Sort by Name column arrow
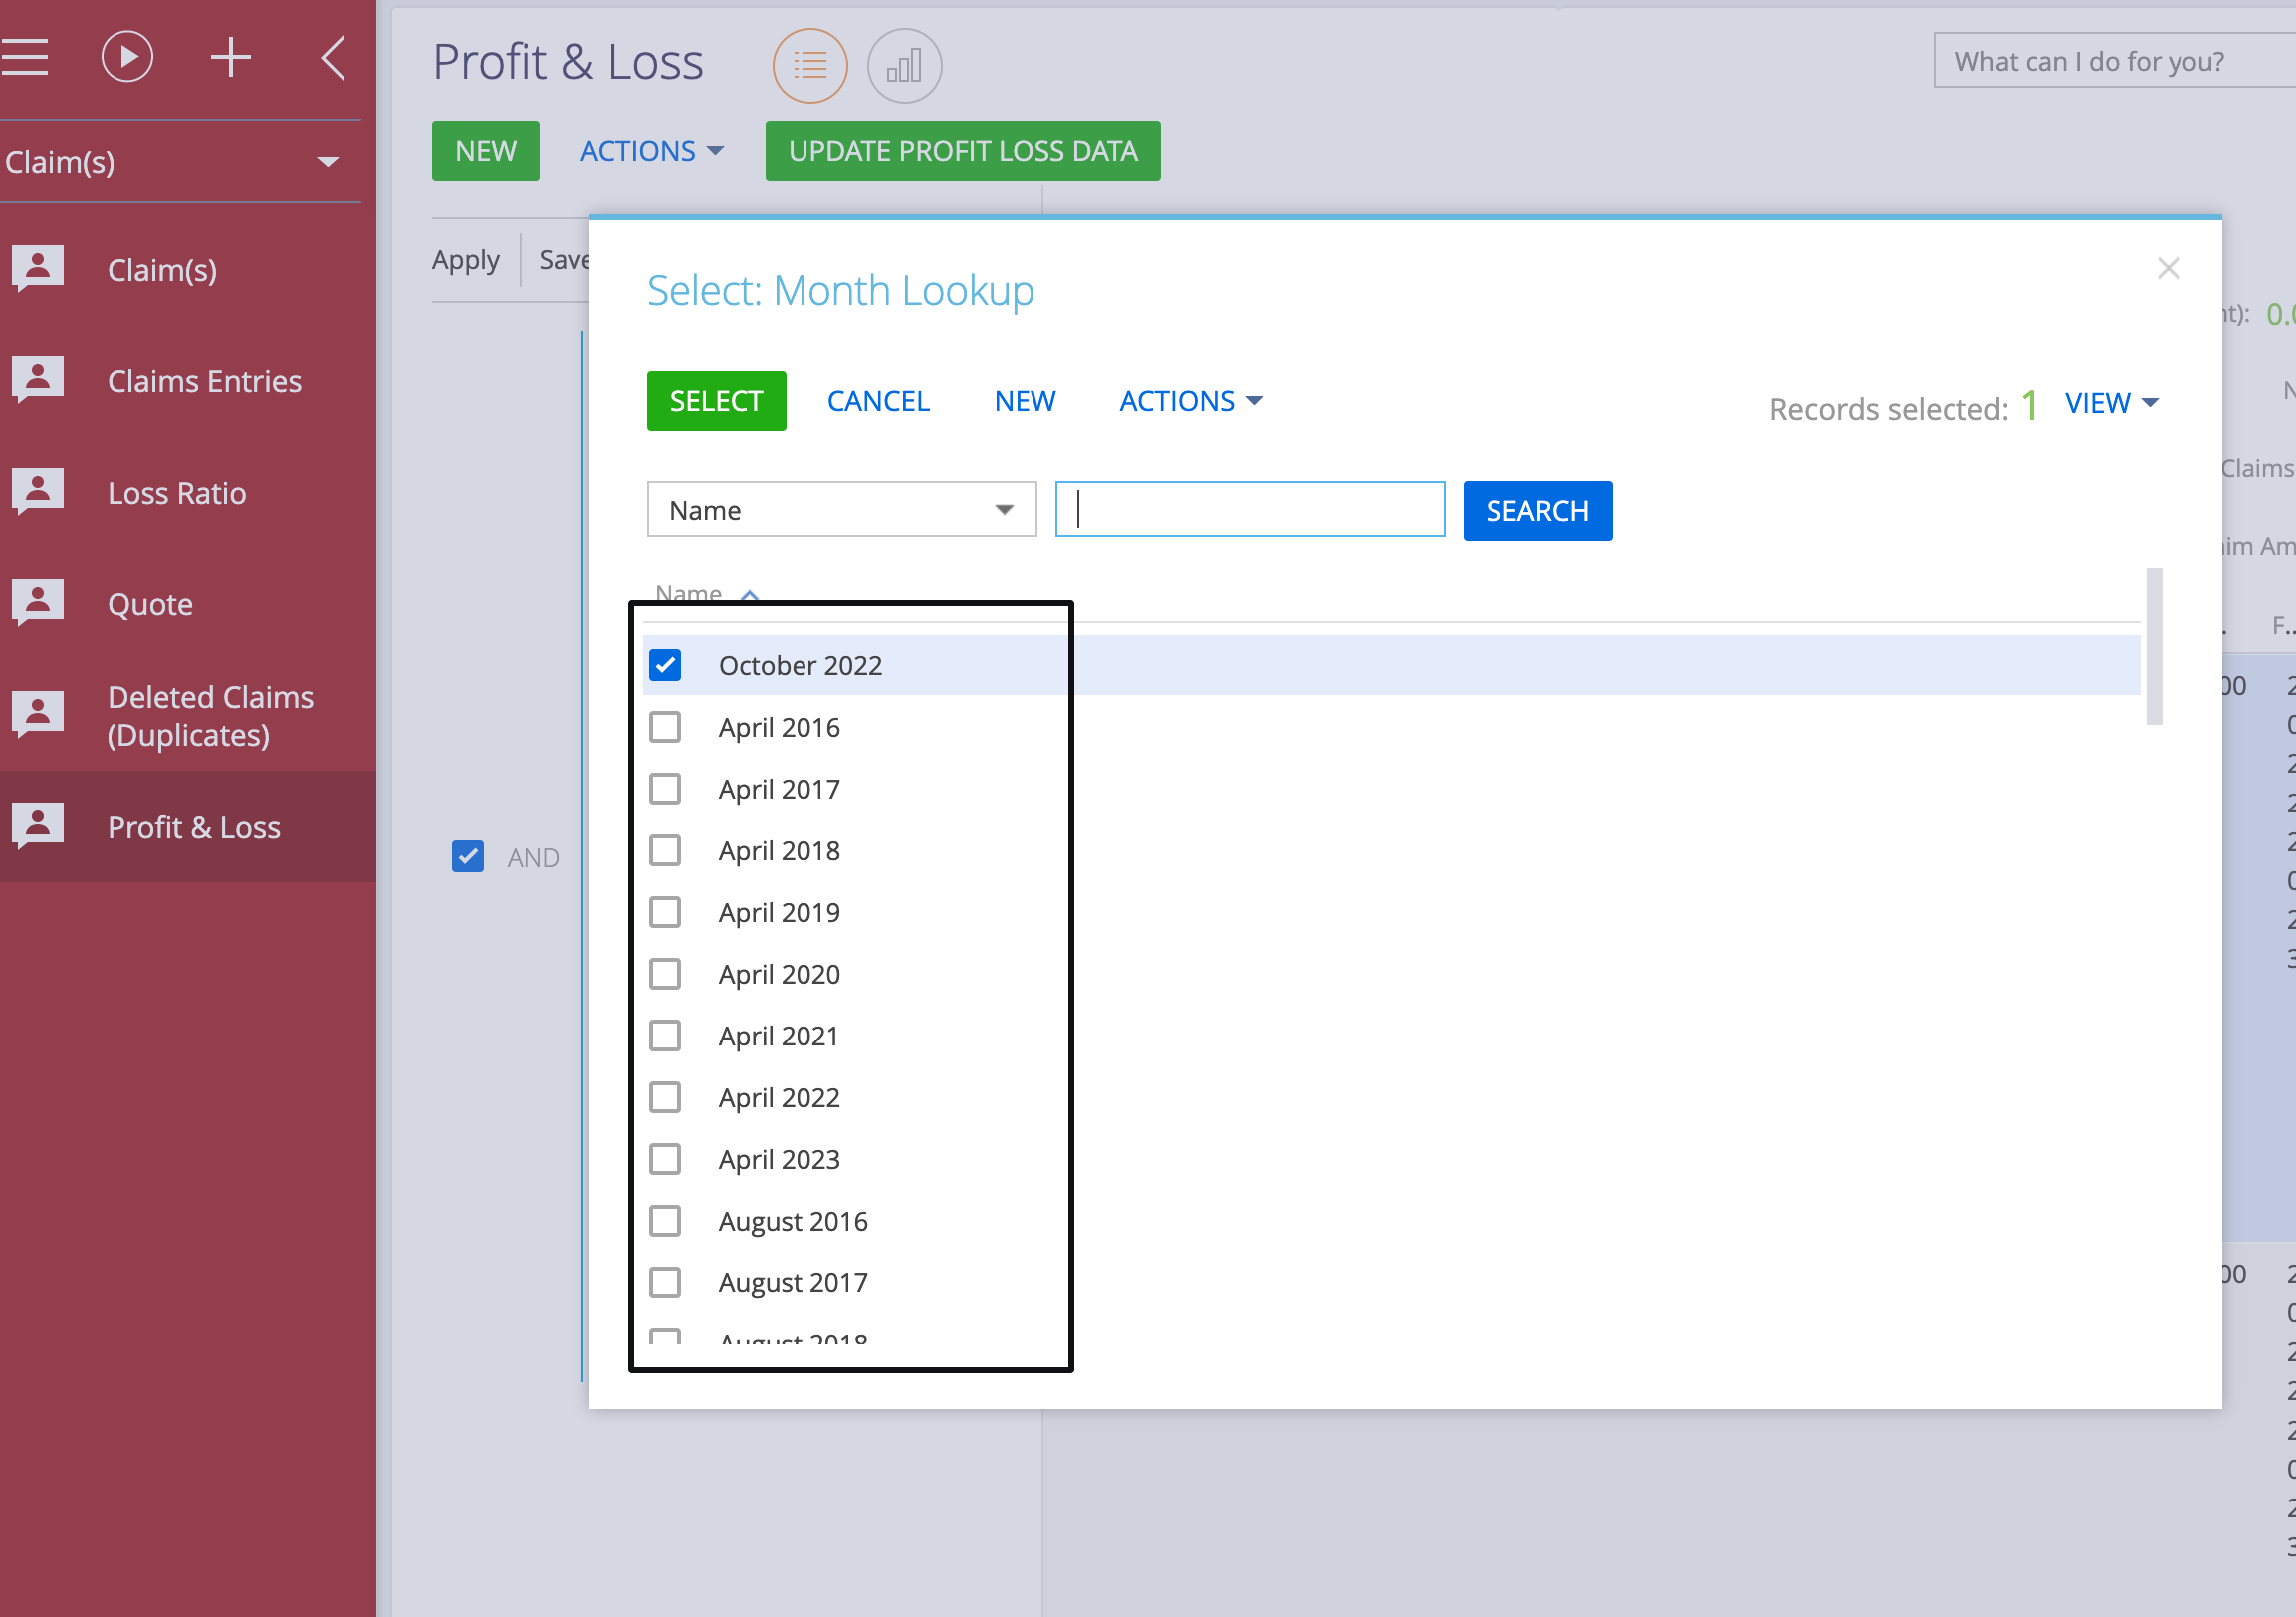The width and height of the screenshot is (2296, 1617). click(749, 595)
